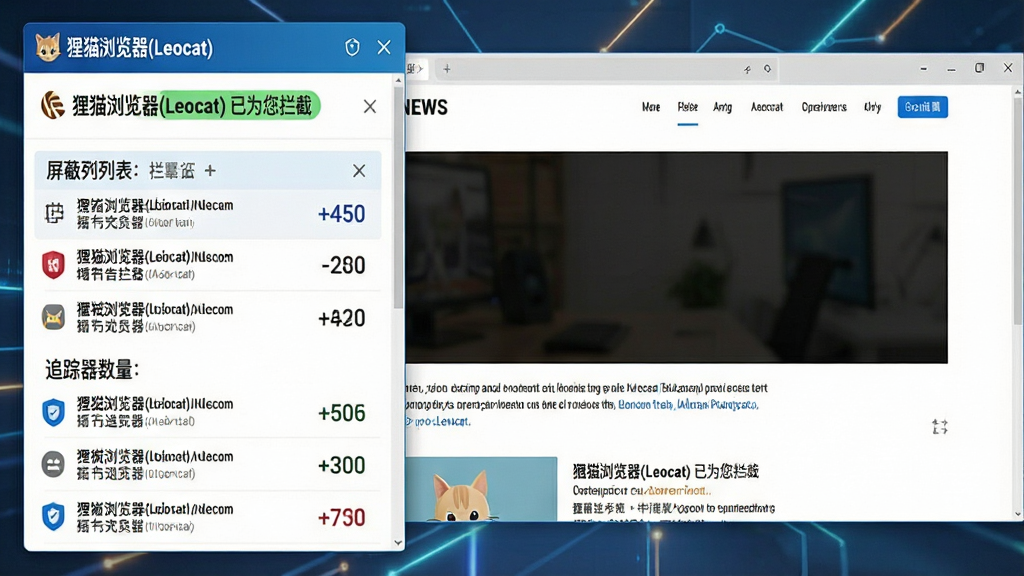Click the scrollbar thumb in the Leocat popup
This screenshot has height=576, width=1024.
[398, 197]
